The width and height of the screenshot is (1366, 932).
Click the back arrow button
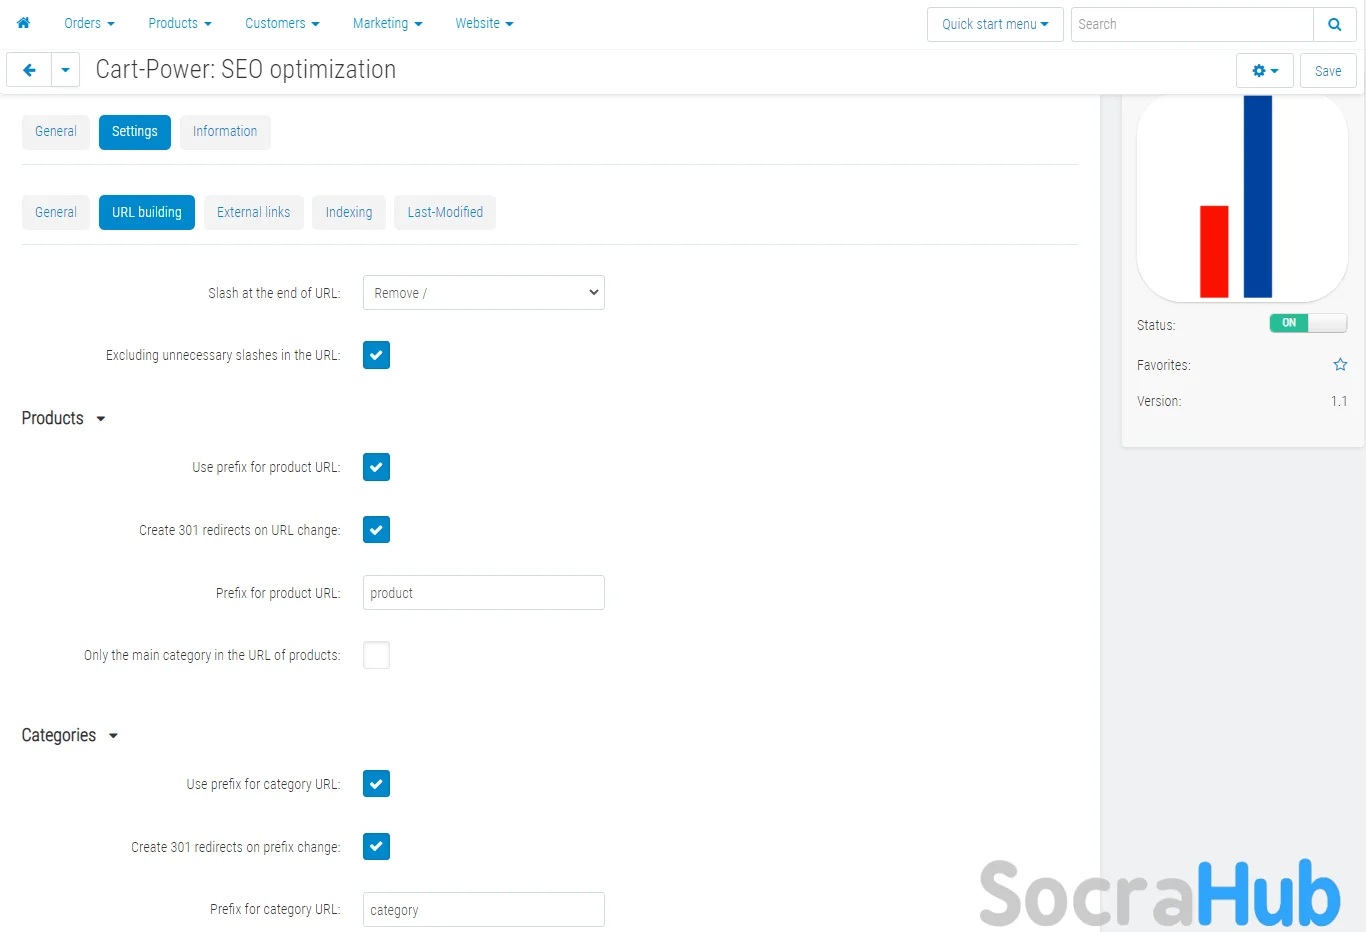[x=29, y=70]
